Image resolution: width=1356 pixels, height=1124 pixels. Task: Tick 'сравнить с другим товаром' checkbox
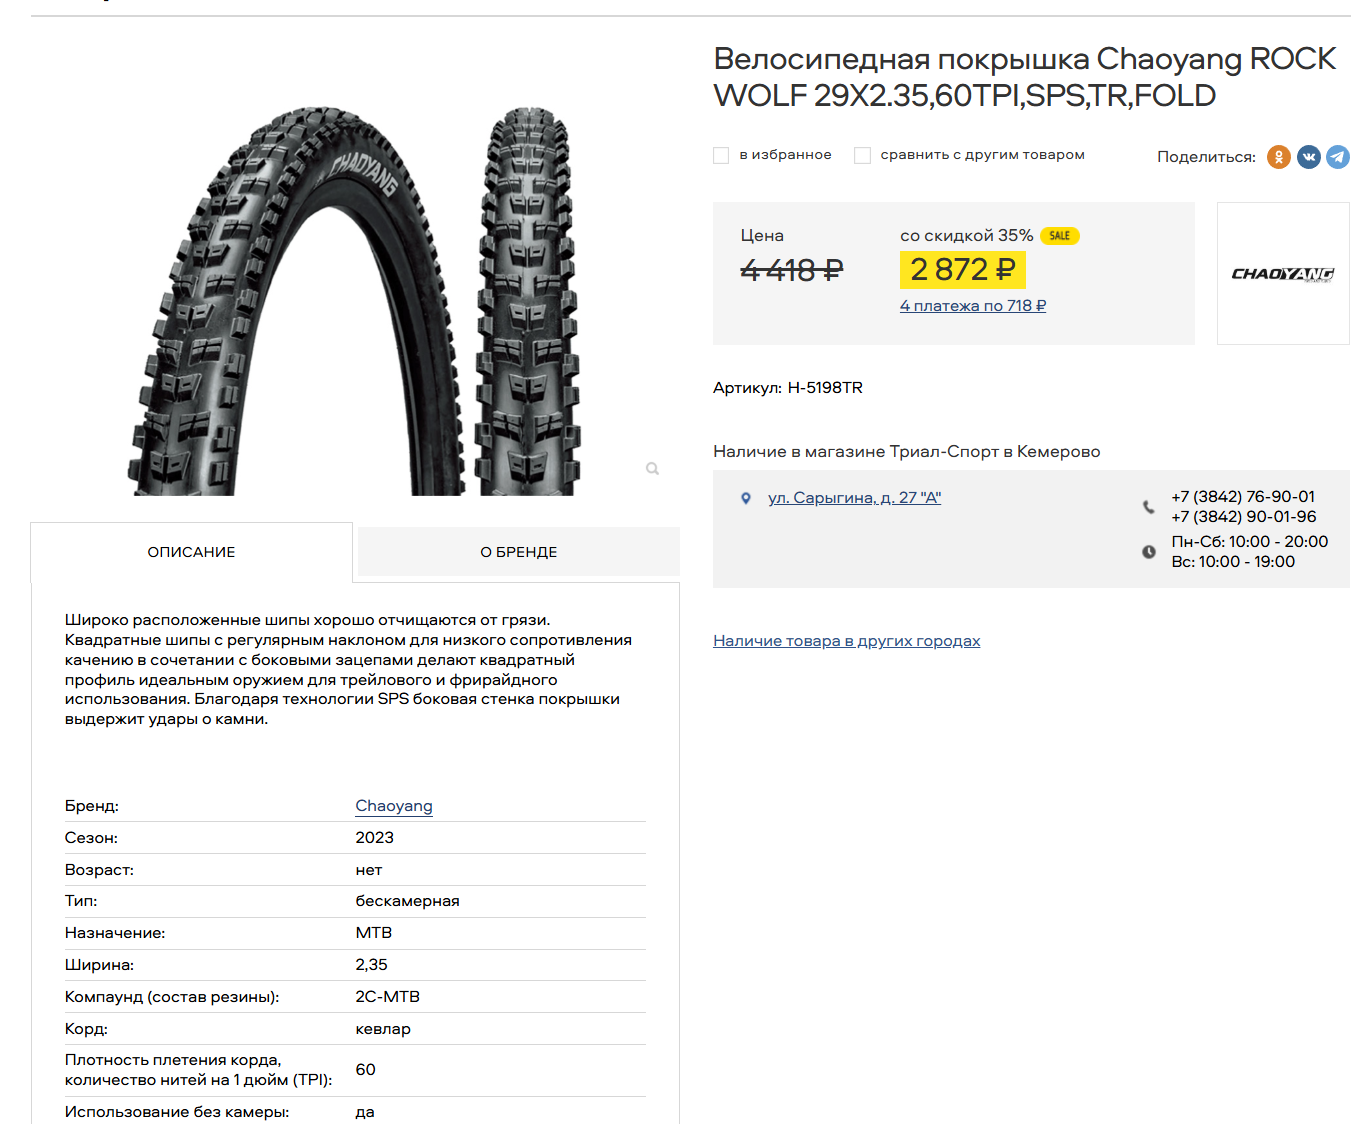pos(862,155)
